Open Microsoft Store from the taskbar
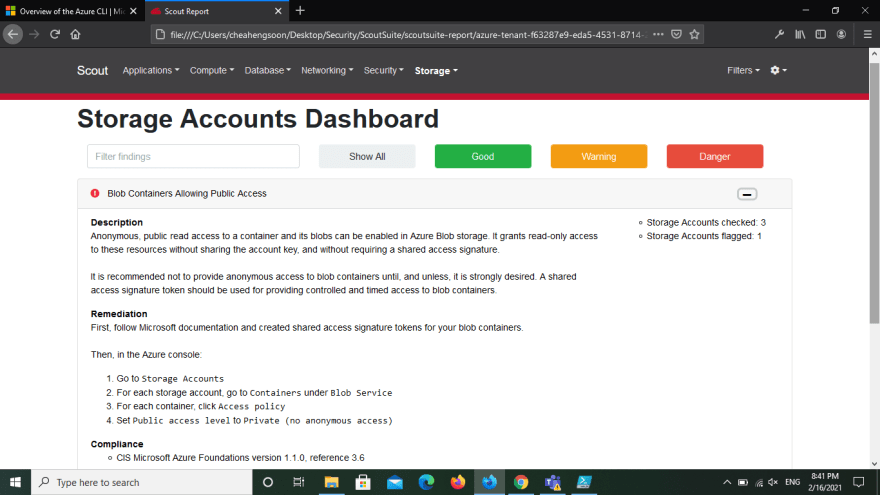880x495 pixels. [363, 482]
